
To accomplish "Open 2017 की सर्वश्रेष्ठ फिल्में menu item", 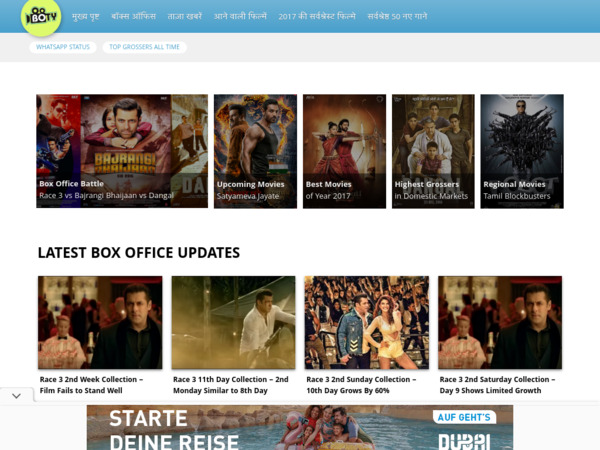I will [317, 16].
